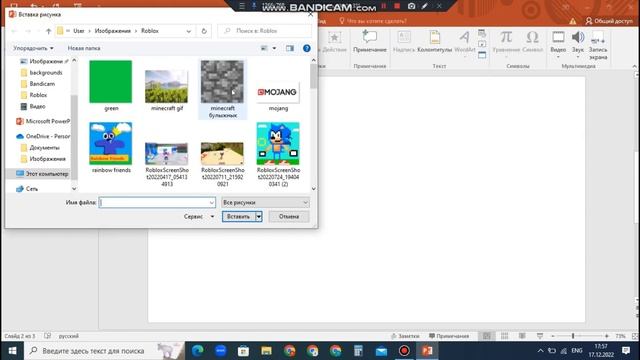The width and height of the screenshot is (640, 360).
Task: Select OneDrive - Personal in tree
Action: [x=43, y=136]
